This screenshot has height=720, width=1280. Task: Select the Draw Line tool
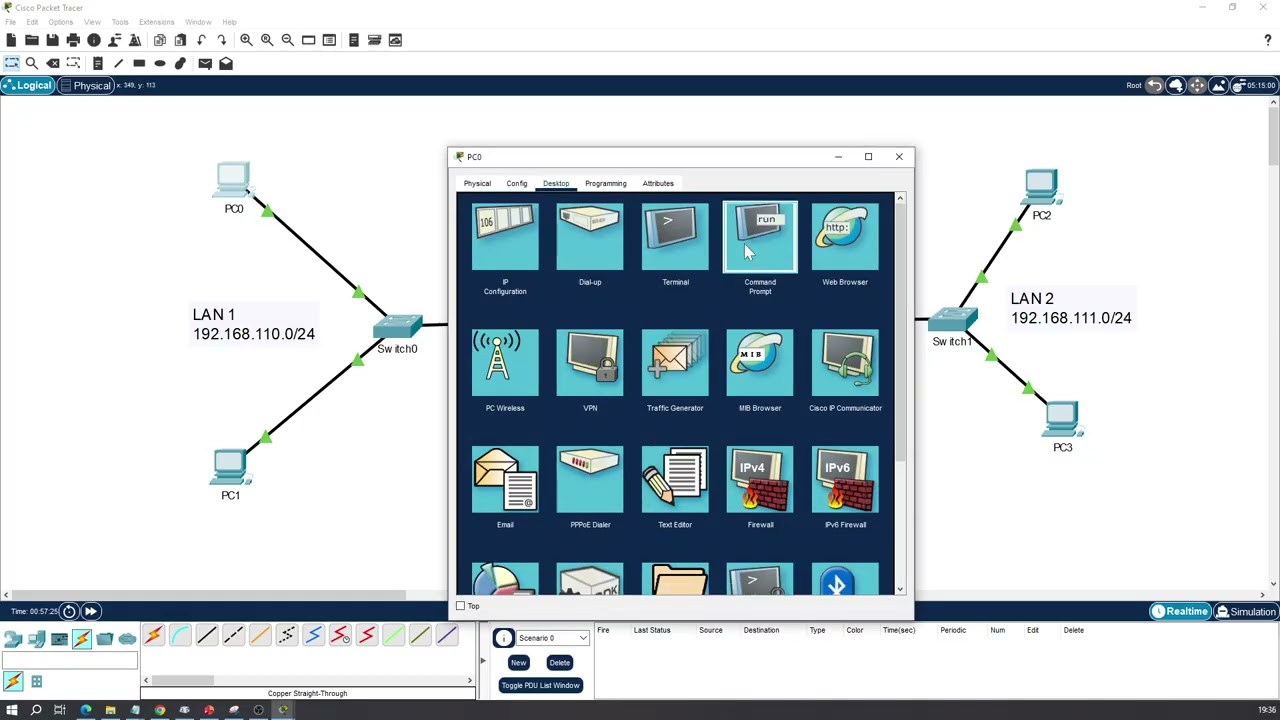pyautogui.click(x=118, y=63)
